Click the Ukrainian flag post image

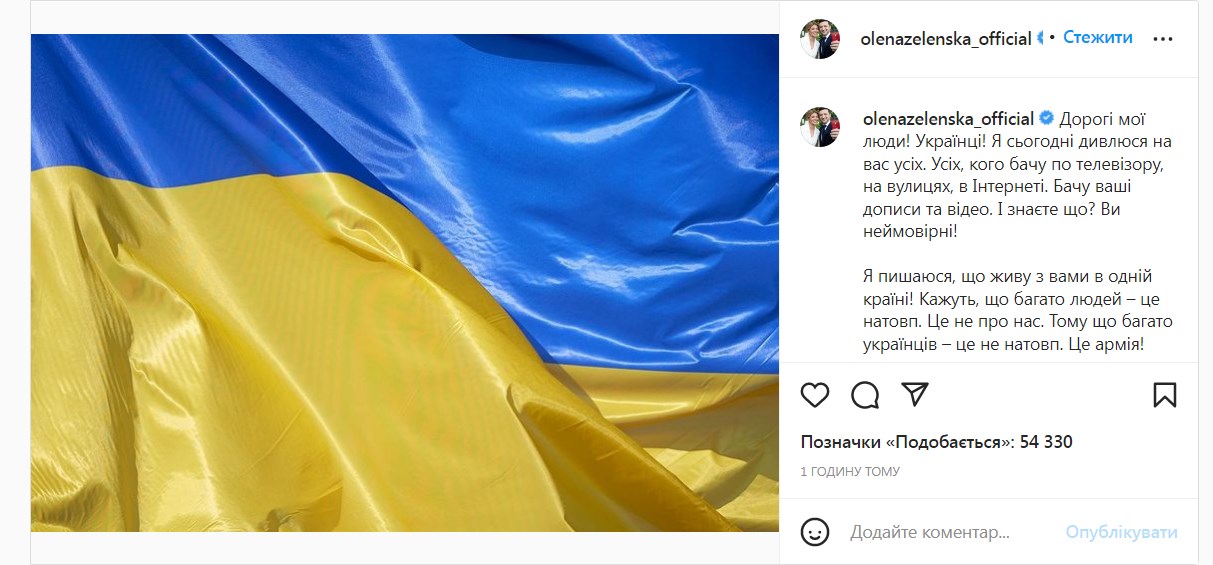coord(405,283)
